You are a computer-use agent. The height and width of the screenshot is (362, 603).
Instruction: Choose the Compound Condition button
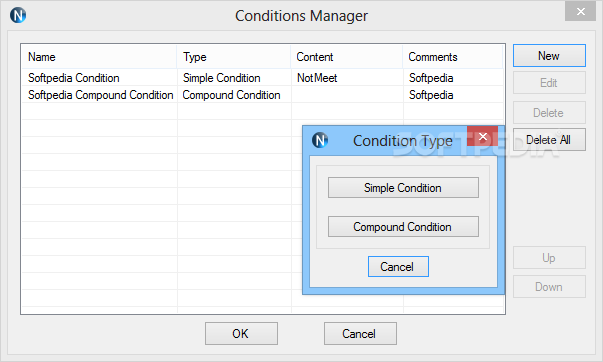(403, 227)
